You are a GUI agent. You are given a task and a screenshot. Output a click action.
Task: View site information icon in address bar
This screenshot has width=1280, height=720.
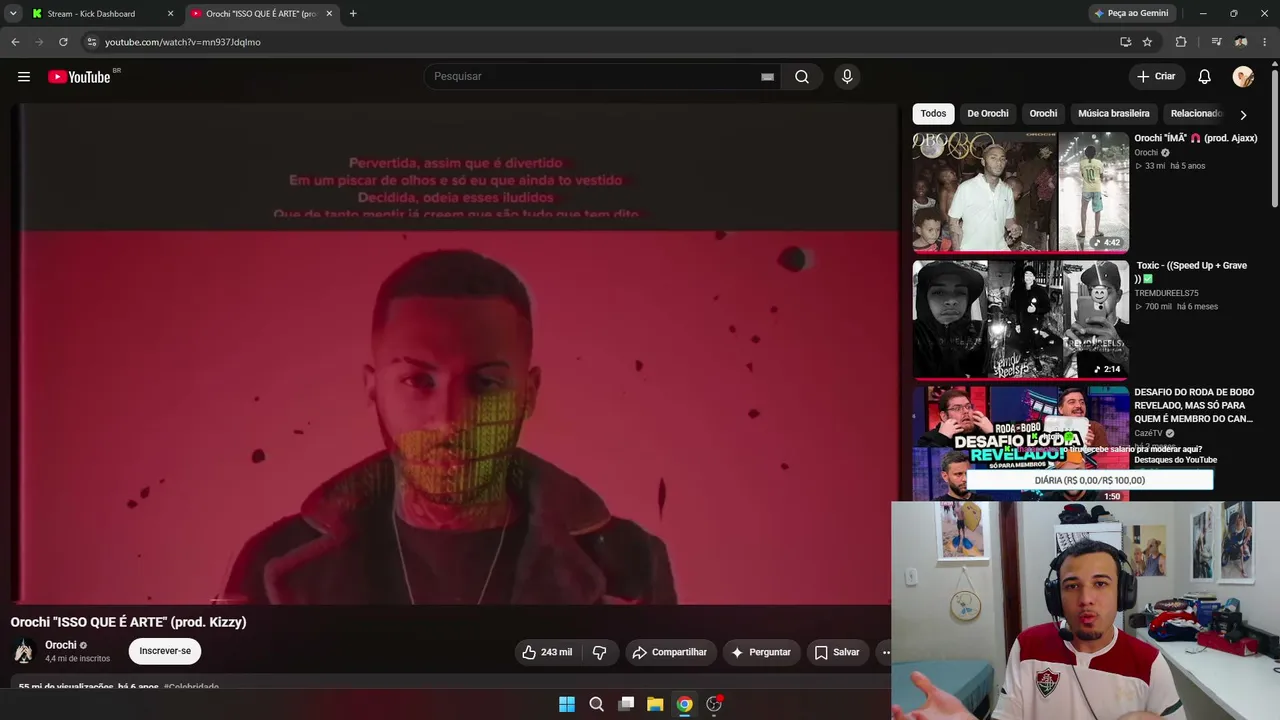[x=92, y=42]
